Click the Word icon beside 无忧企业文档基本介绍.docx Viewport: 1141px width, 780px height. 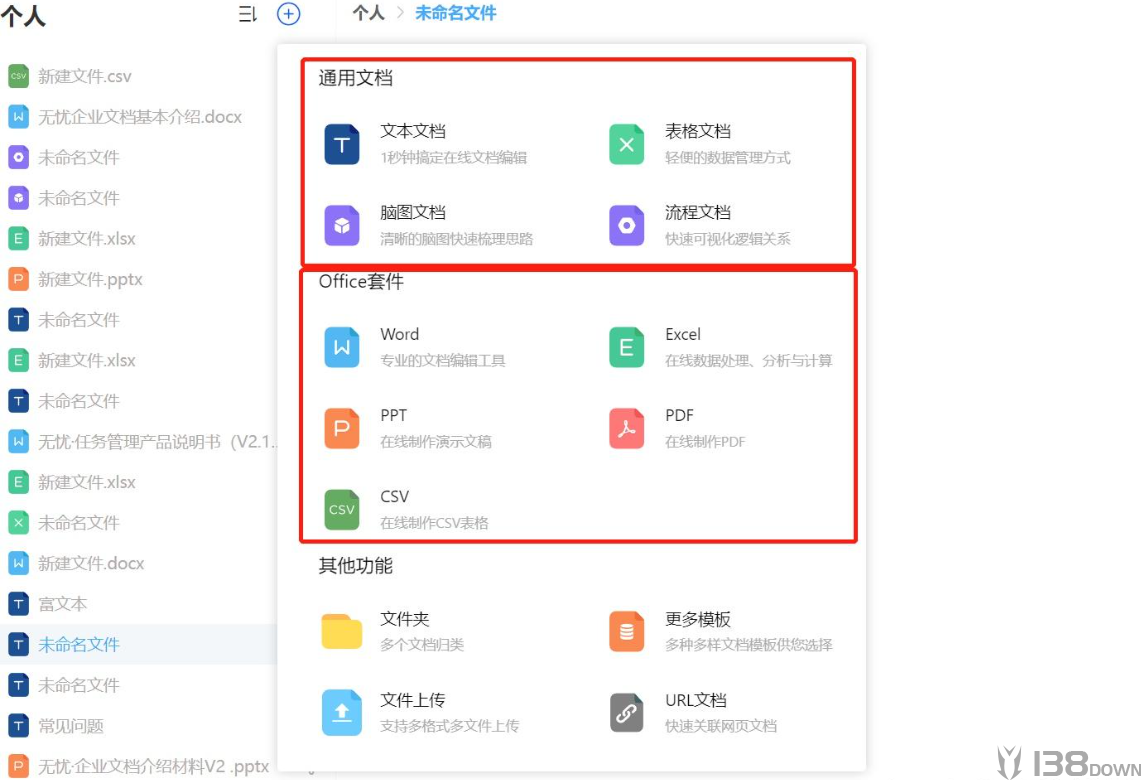coord(18,116)
